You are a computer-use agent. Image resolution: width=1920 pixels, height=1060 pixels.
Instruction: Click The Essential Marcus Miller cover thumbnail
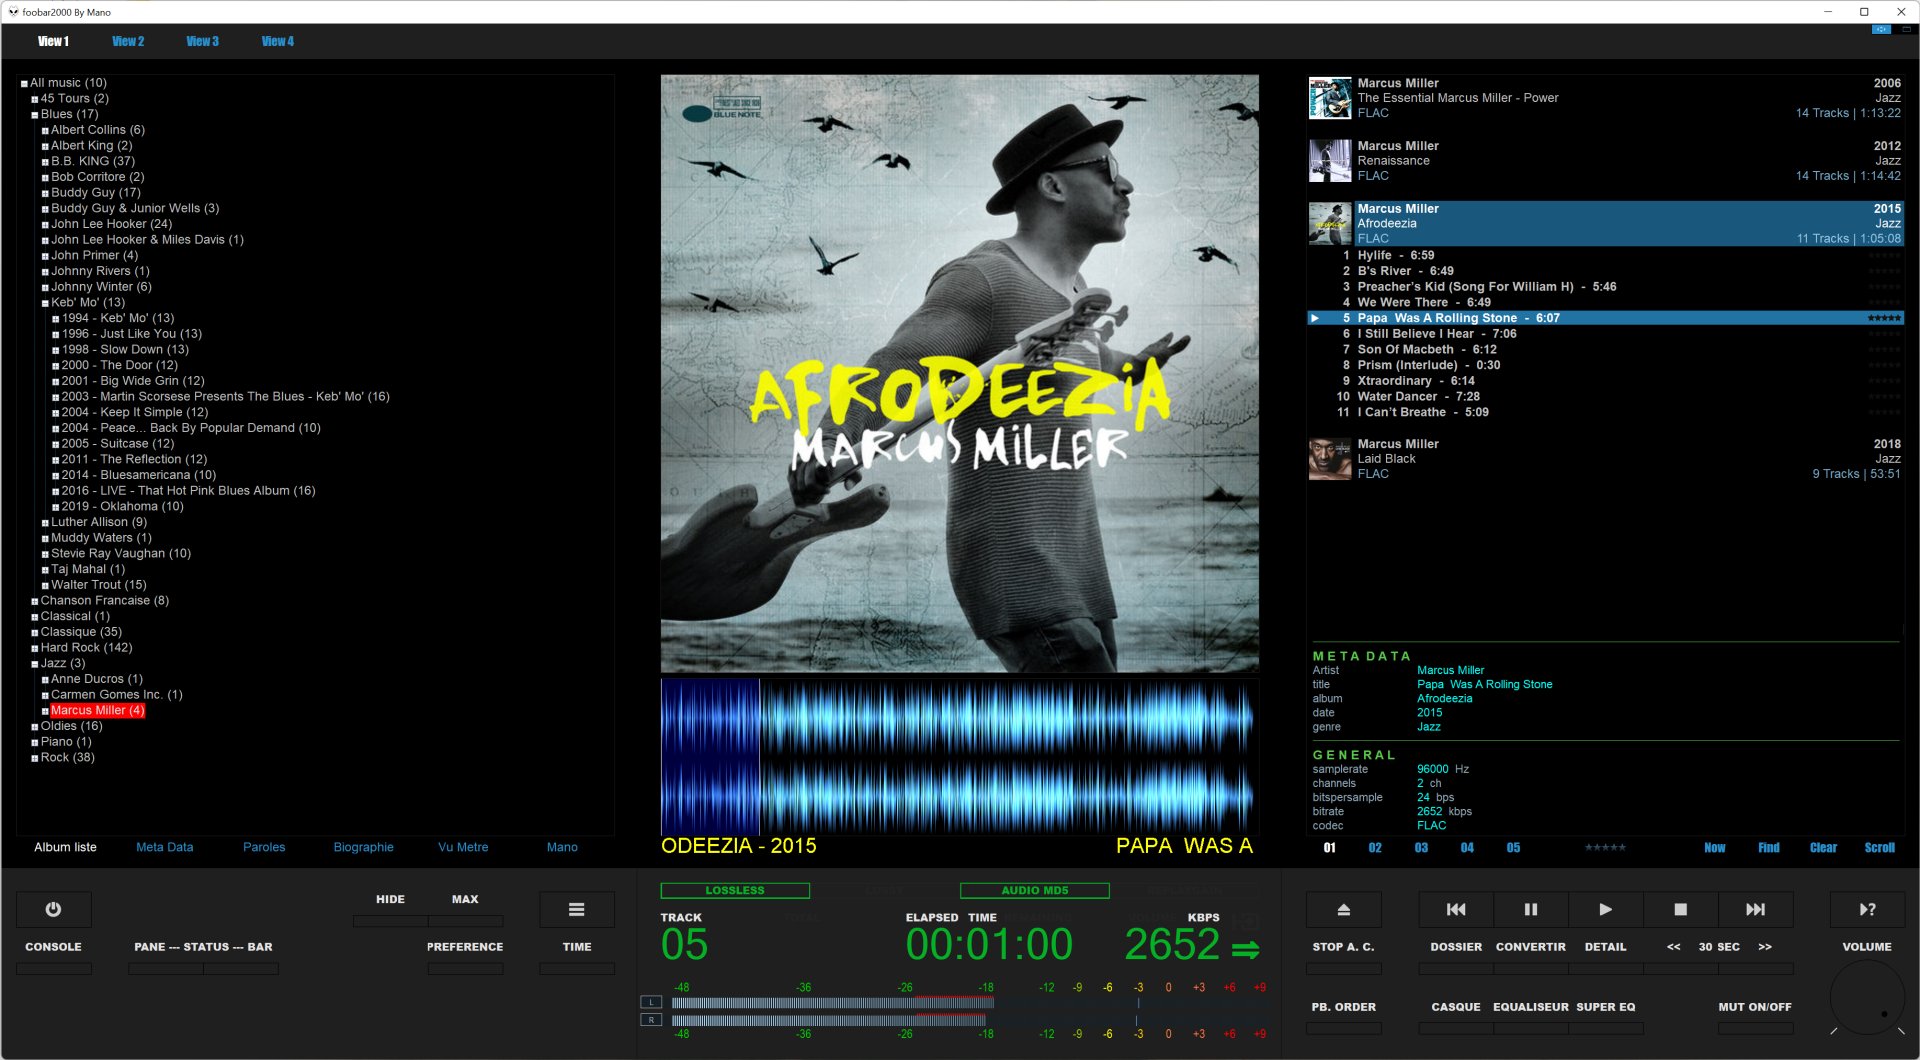click(1330, 98)
